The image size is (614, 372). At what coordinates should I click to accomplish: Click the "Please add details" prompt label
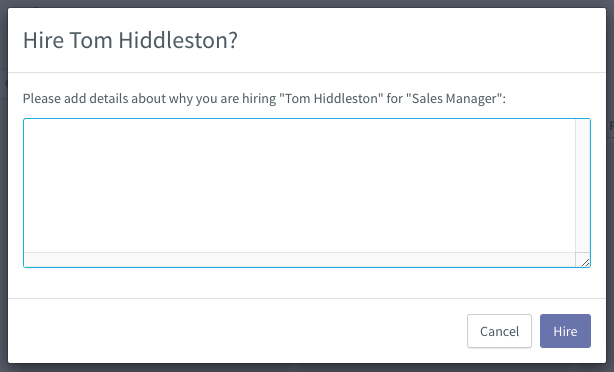pos(264,98)
